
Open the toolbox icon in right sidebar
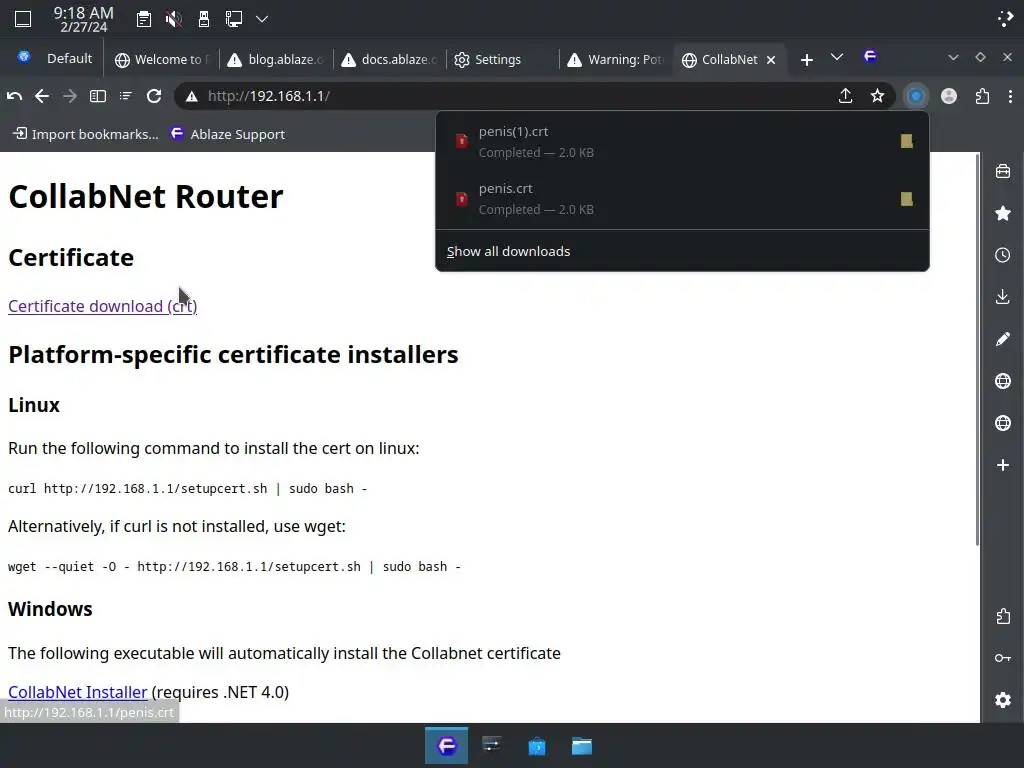(x=1003, y=171)
